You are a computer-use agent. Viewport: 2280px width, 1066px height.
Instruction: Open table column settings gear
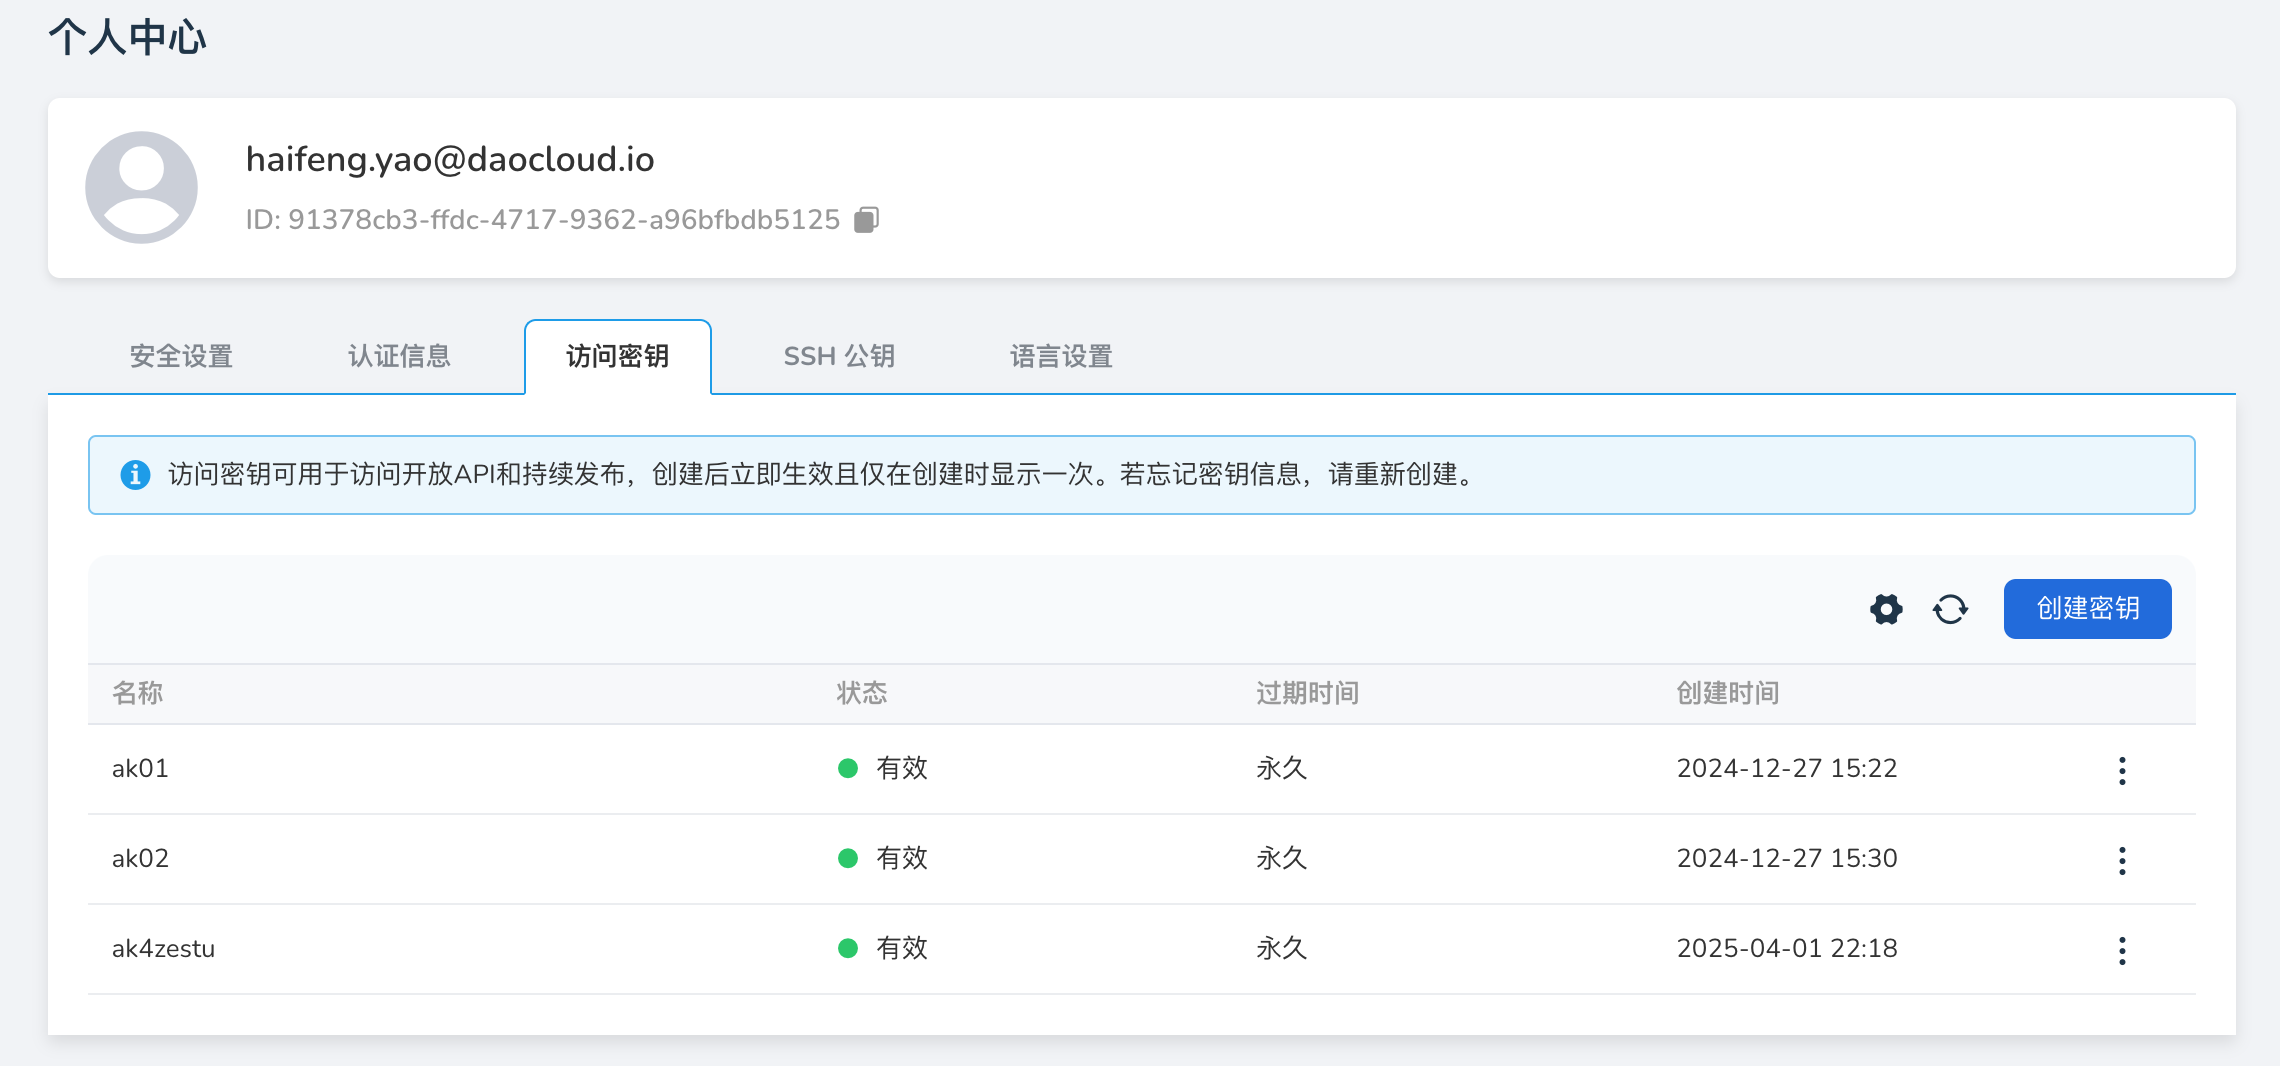click(1886, 609)
